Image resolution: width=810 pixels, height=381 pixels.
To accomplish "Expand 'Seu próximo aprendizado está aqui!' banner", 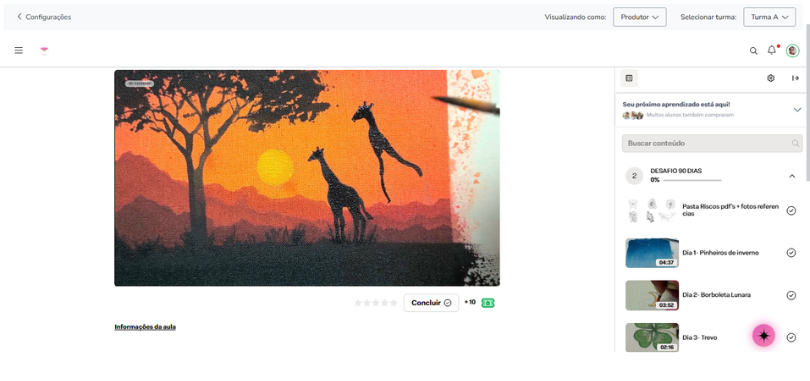I will tap(797, 109).
